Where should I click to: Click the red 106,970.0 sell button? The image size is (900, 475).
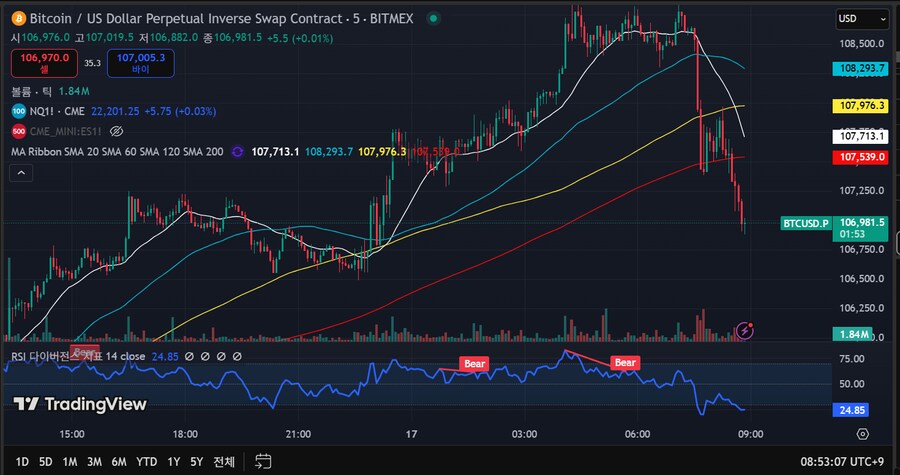[45, 63]
